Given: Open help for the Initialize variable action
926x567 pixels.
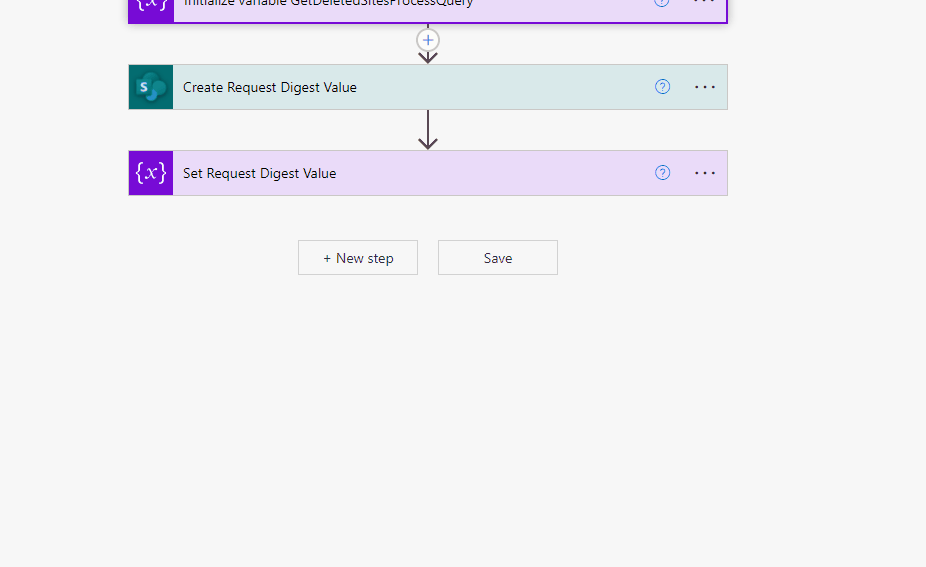Looking at the screenshot, I should point(662,3).
